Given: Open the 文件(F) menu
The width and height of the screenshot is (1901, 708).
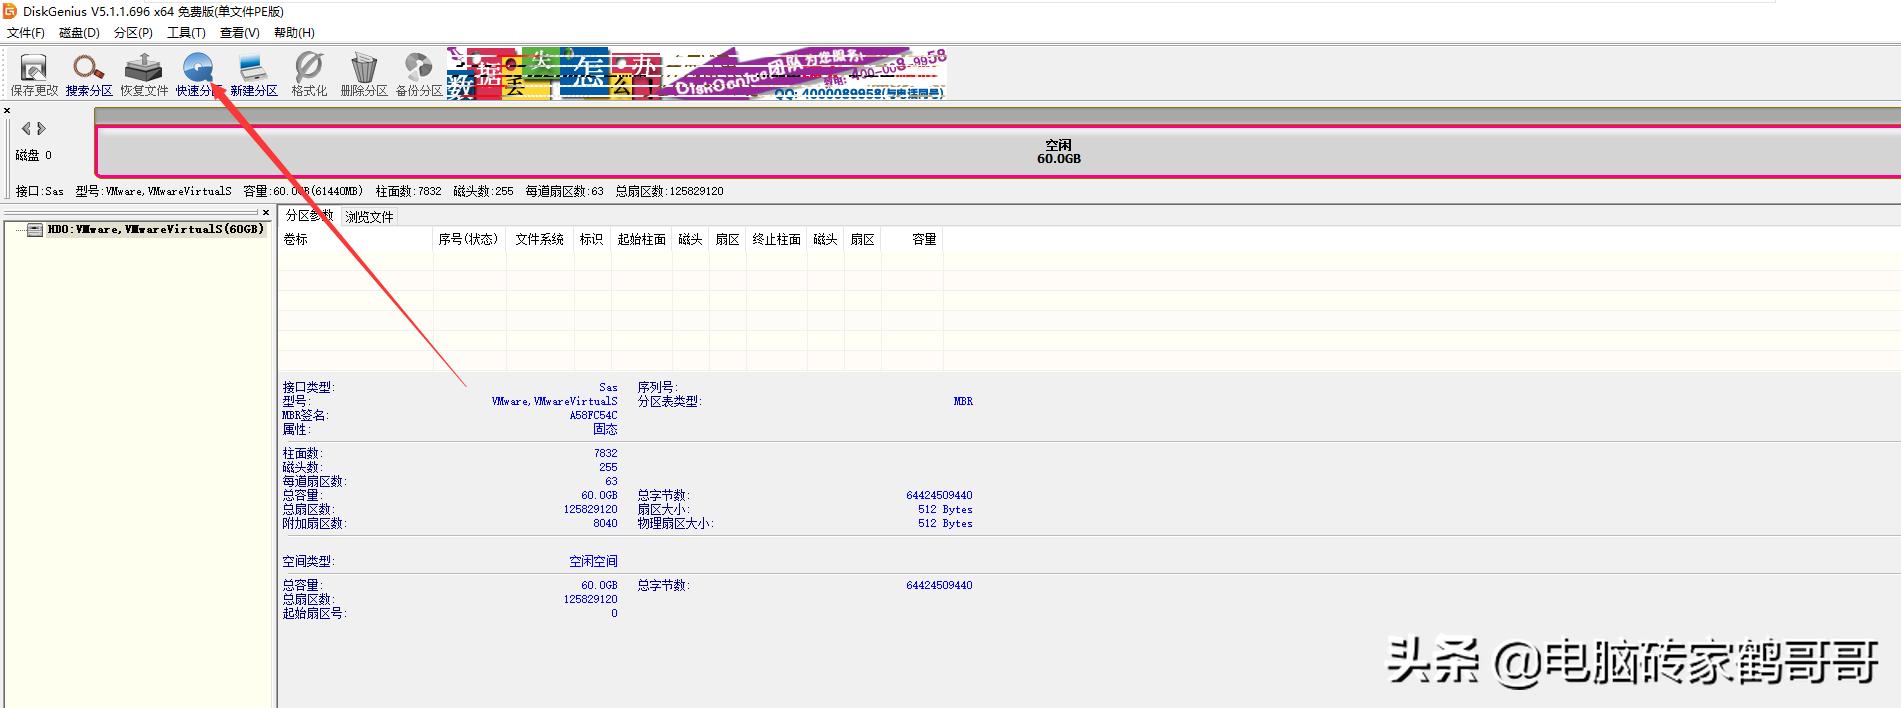Looking at the screenshot, I should pos(26,33).
